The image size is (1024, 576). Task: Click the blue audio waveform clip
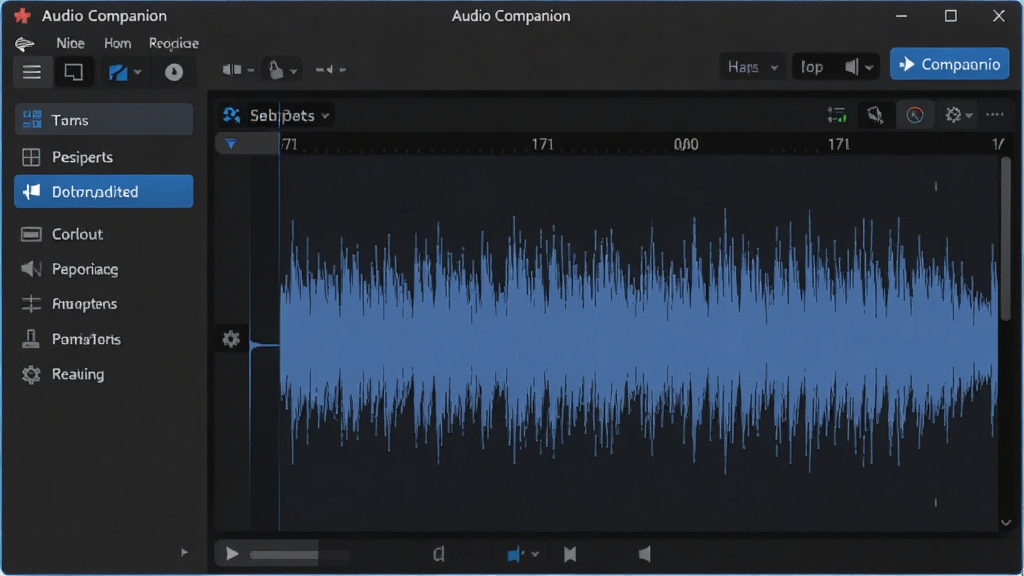[x=639, y=340]
